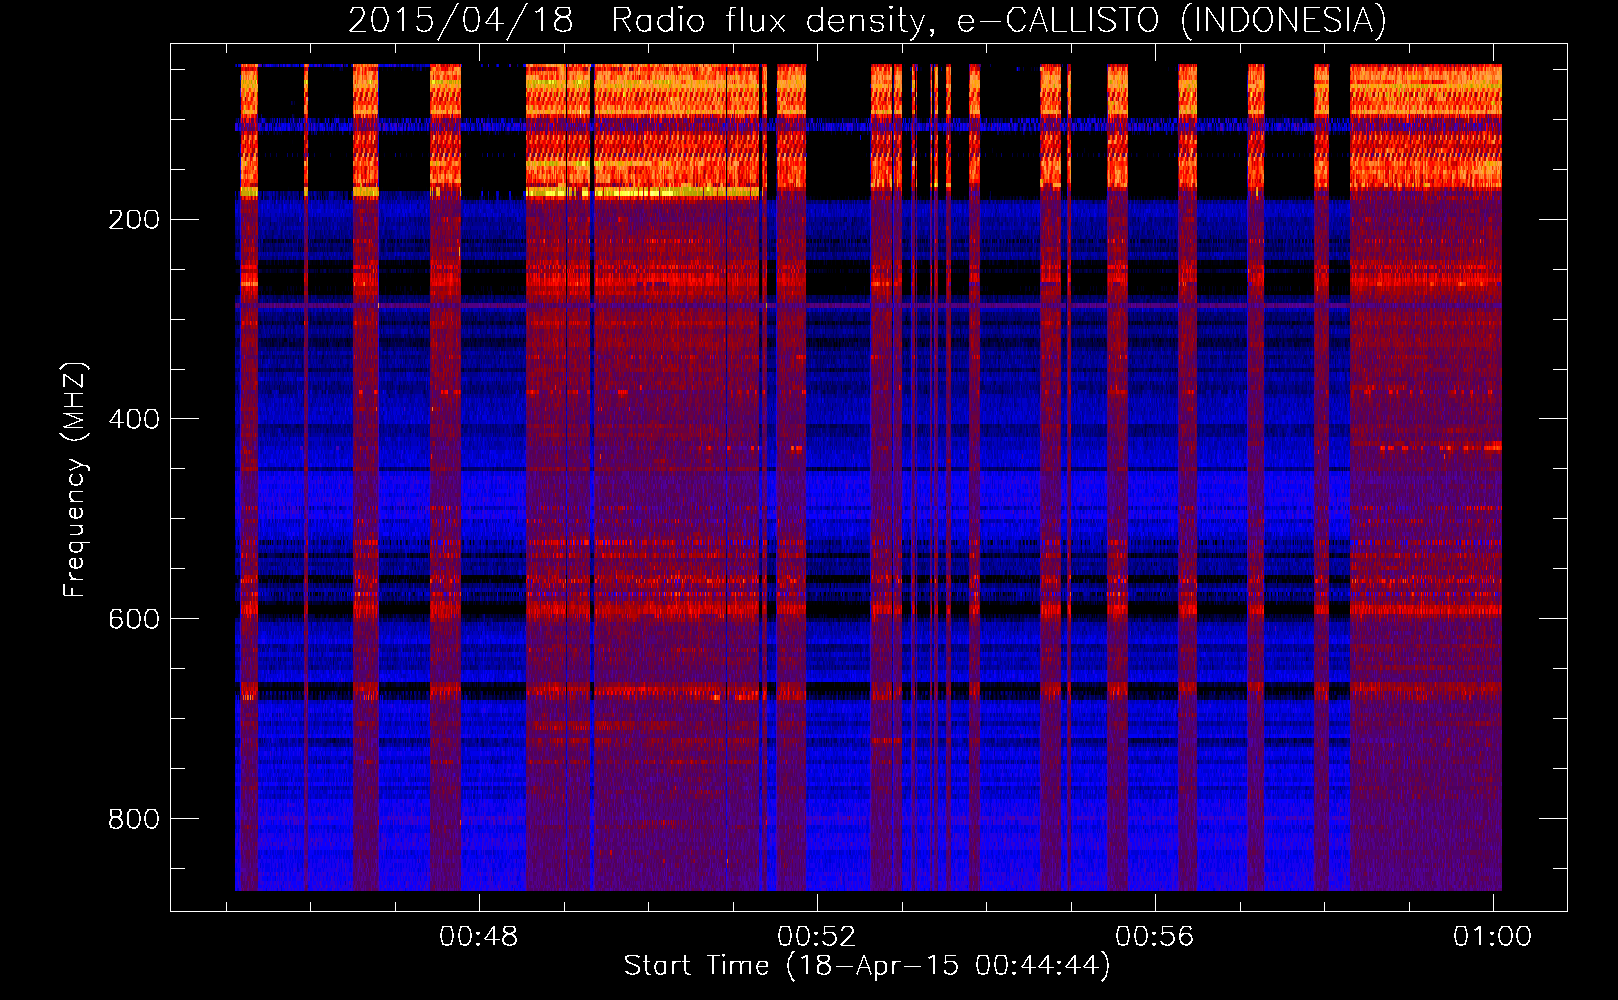Image resolution: width=1618 pixels, height=1000 pixels.
Task: Click the 00:52 time tick label
Action: click(817, 936)
